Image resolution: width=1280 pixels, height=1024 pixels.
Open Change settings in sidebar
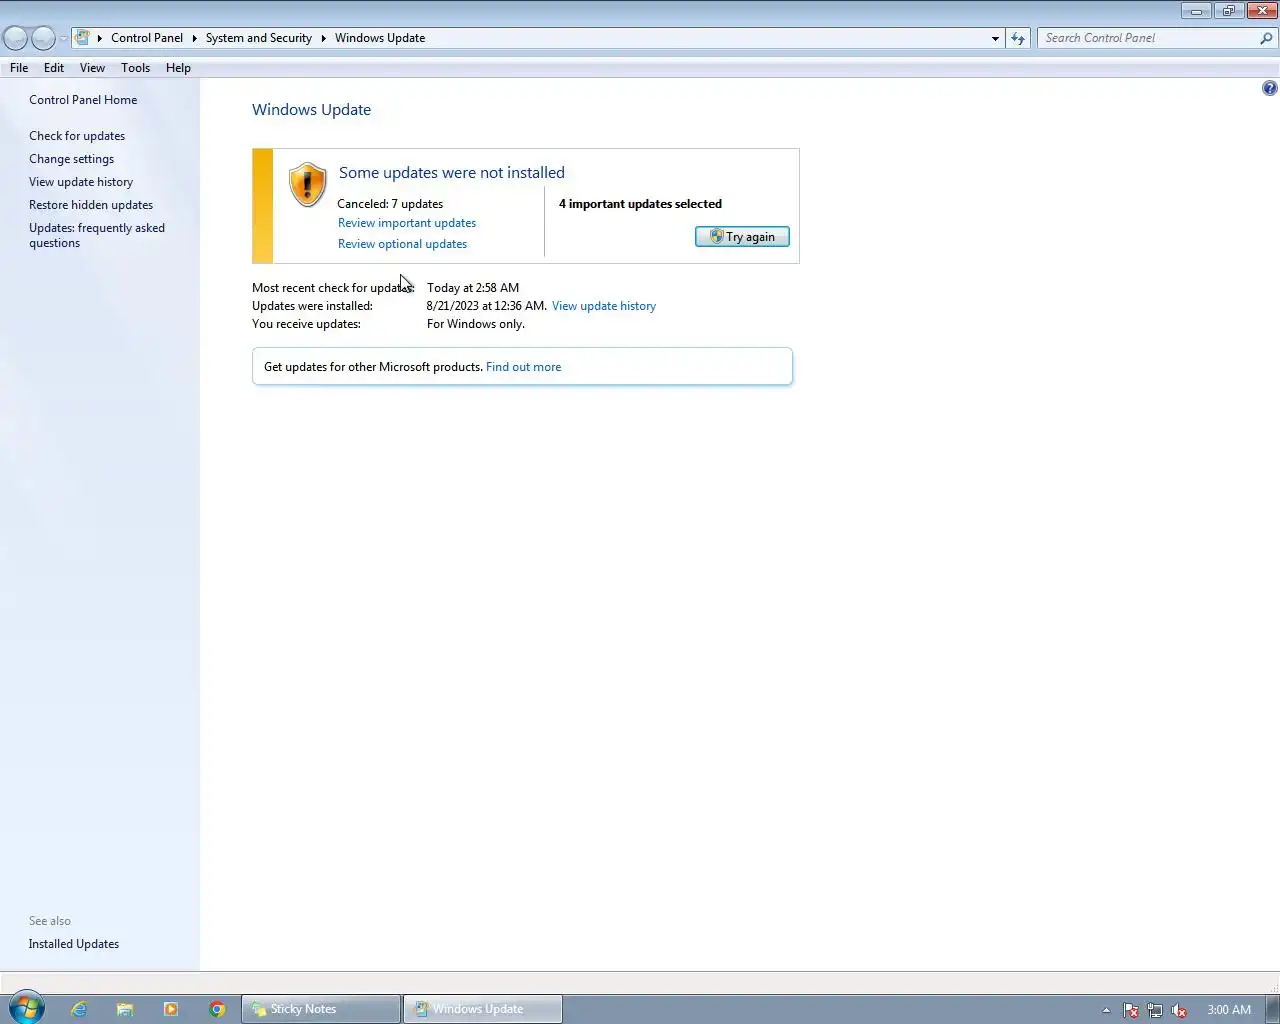tap(71, 159)
